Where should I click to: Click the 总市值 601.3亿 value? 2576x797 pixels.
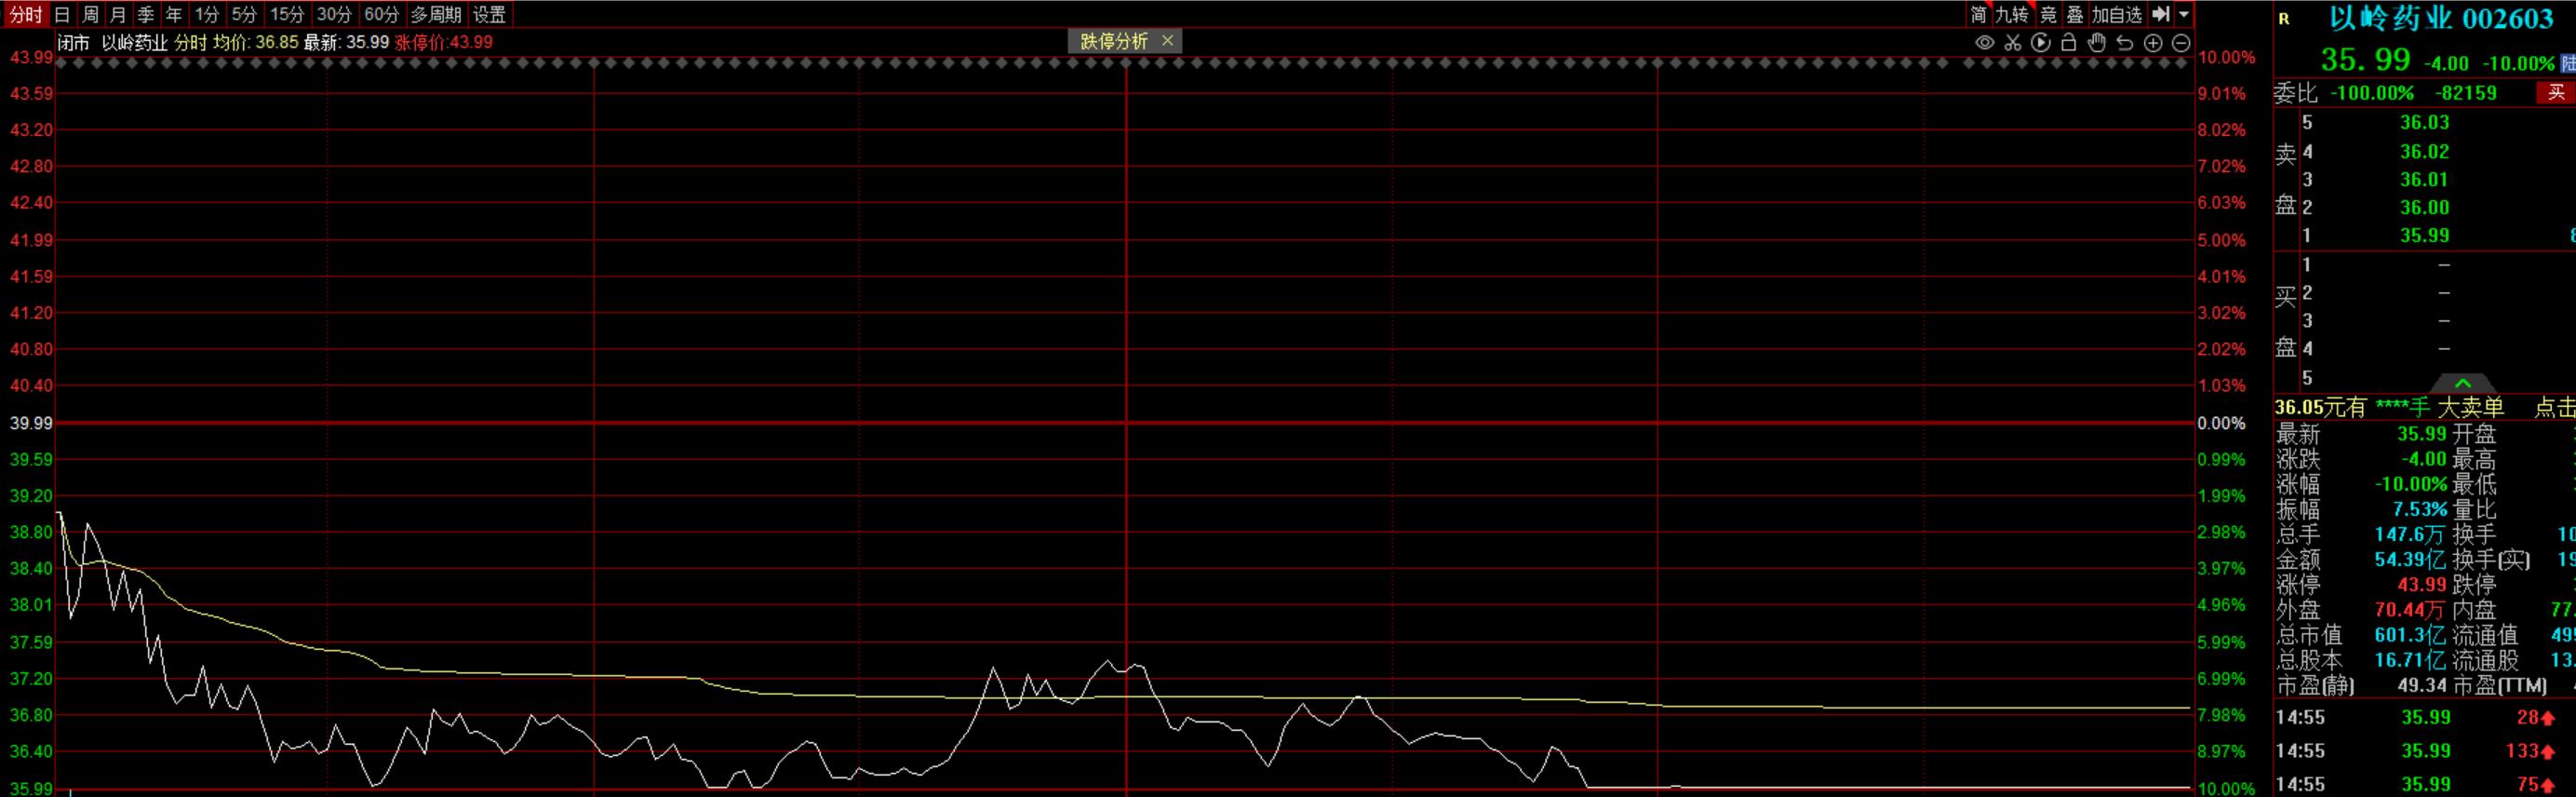tap(2409, 635)
